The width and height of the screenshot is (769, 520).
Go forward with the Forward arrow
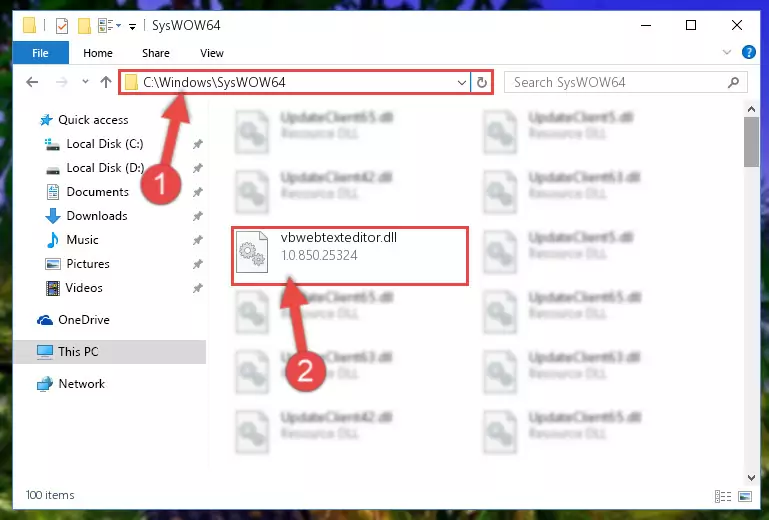pos(61,82)
